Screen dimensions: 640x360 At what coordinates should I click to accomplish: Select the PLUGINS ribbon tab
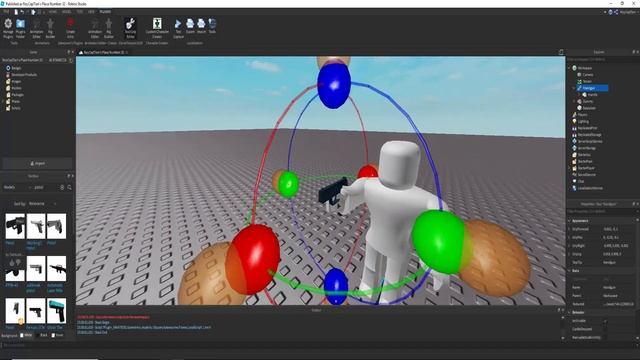(105, 12)
